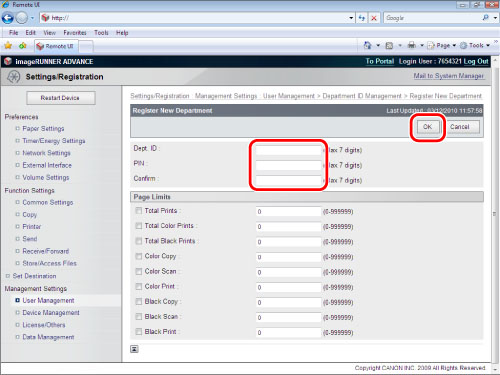
Task: Click the Print icon in command bar
Action: (x=412, y=45)
